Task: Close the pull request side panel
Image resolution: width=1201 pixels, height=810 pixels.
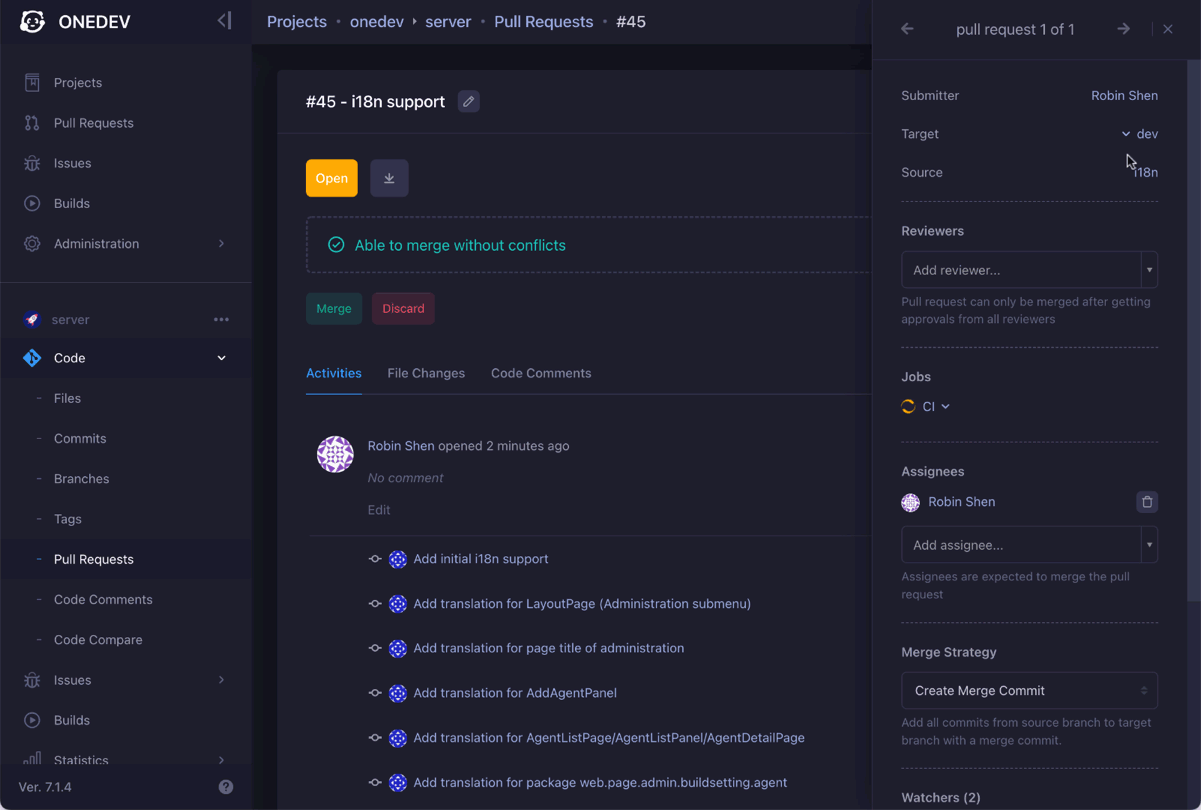Action: [1168, 29]
